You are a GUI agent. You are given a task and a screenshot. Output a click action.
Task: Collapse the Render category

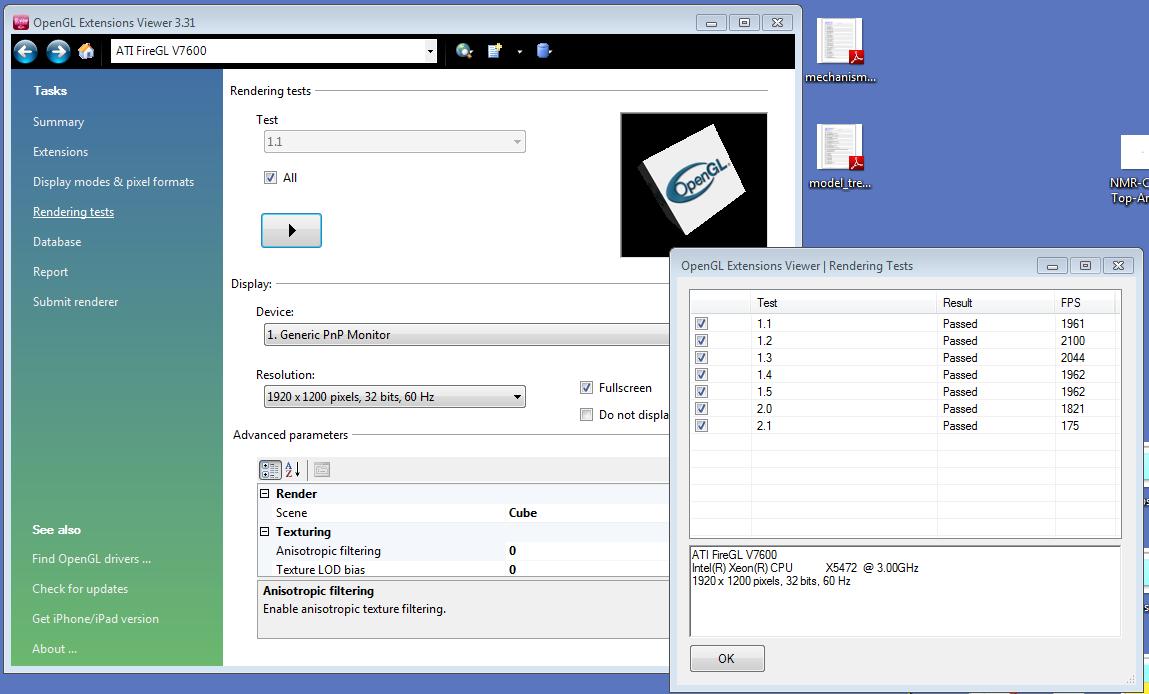pyautogui.click(x=265, y=494)
